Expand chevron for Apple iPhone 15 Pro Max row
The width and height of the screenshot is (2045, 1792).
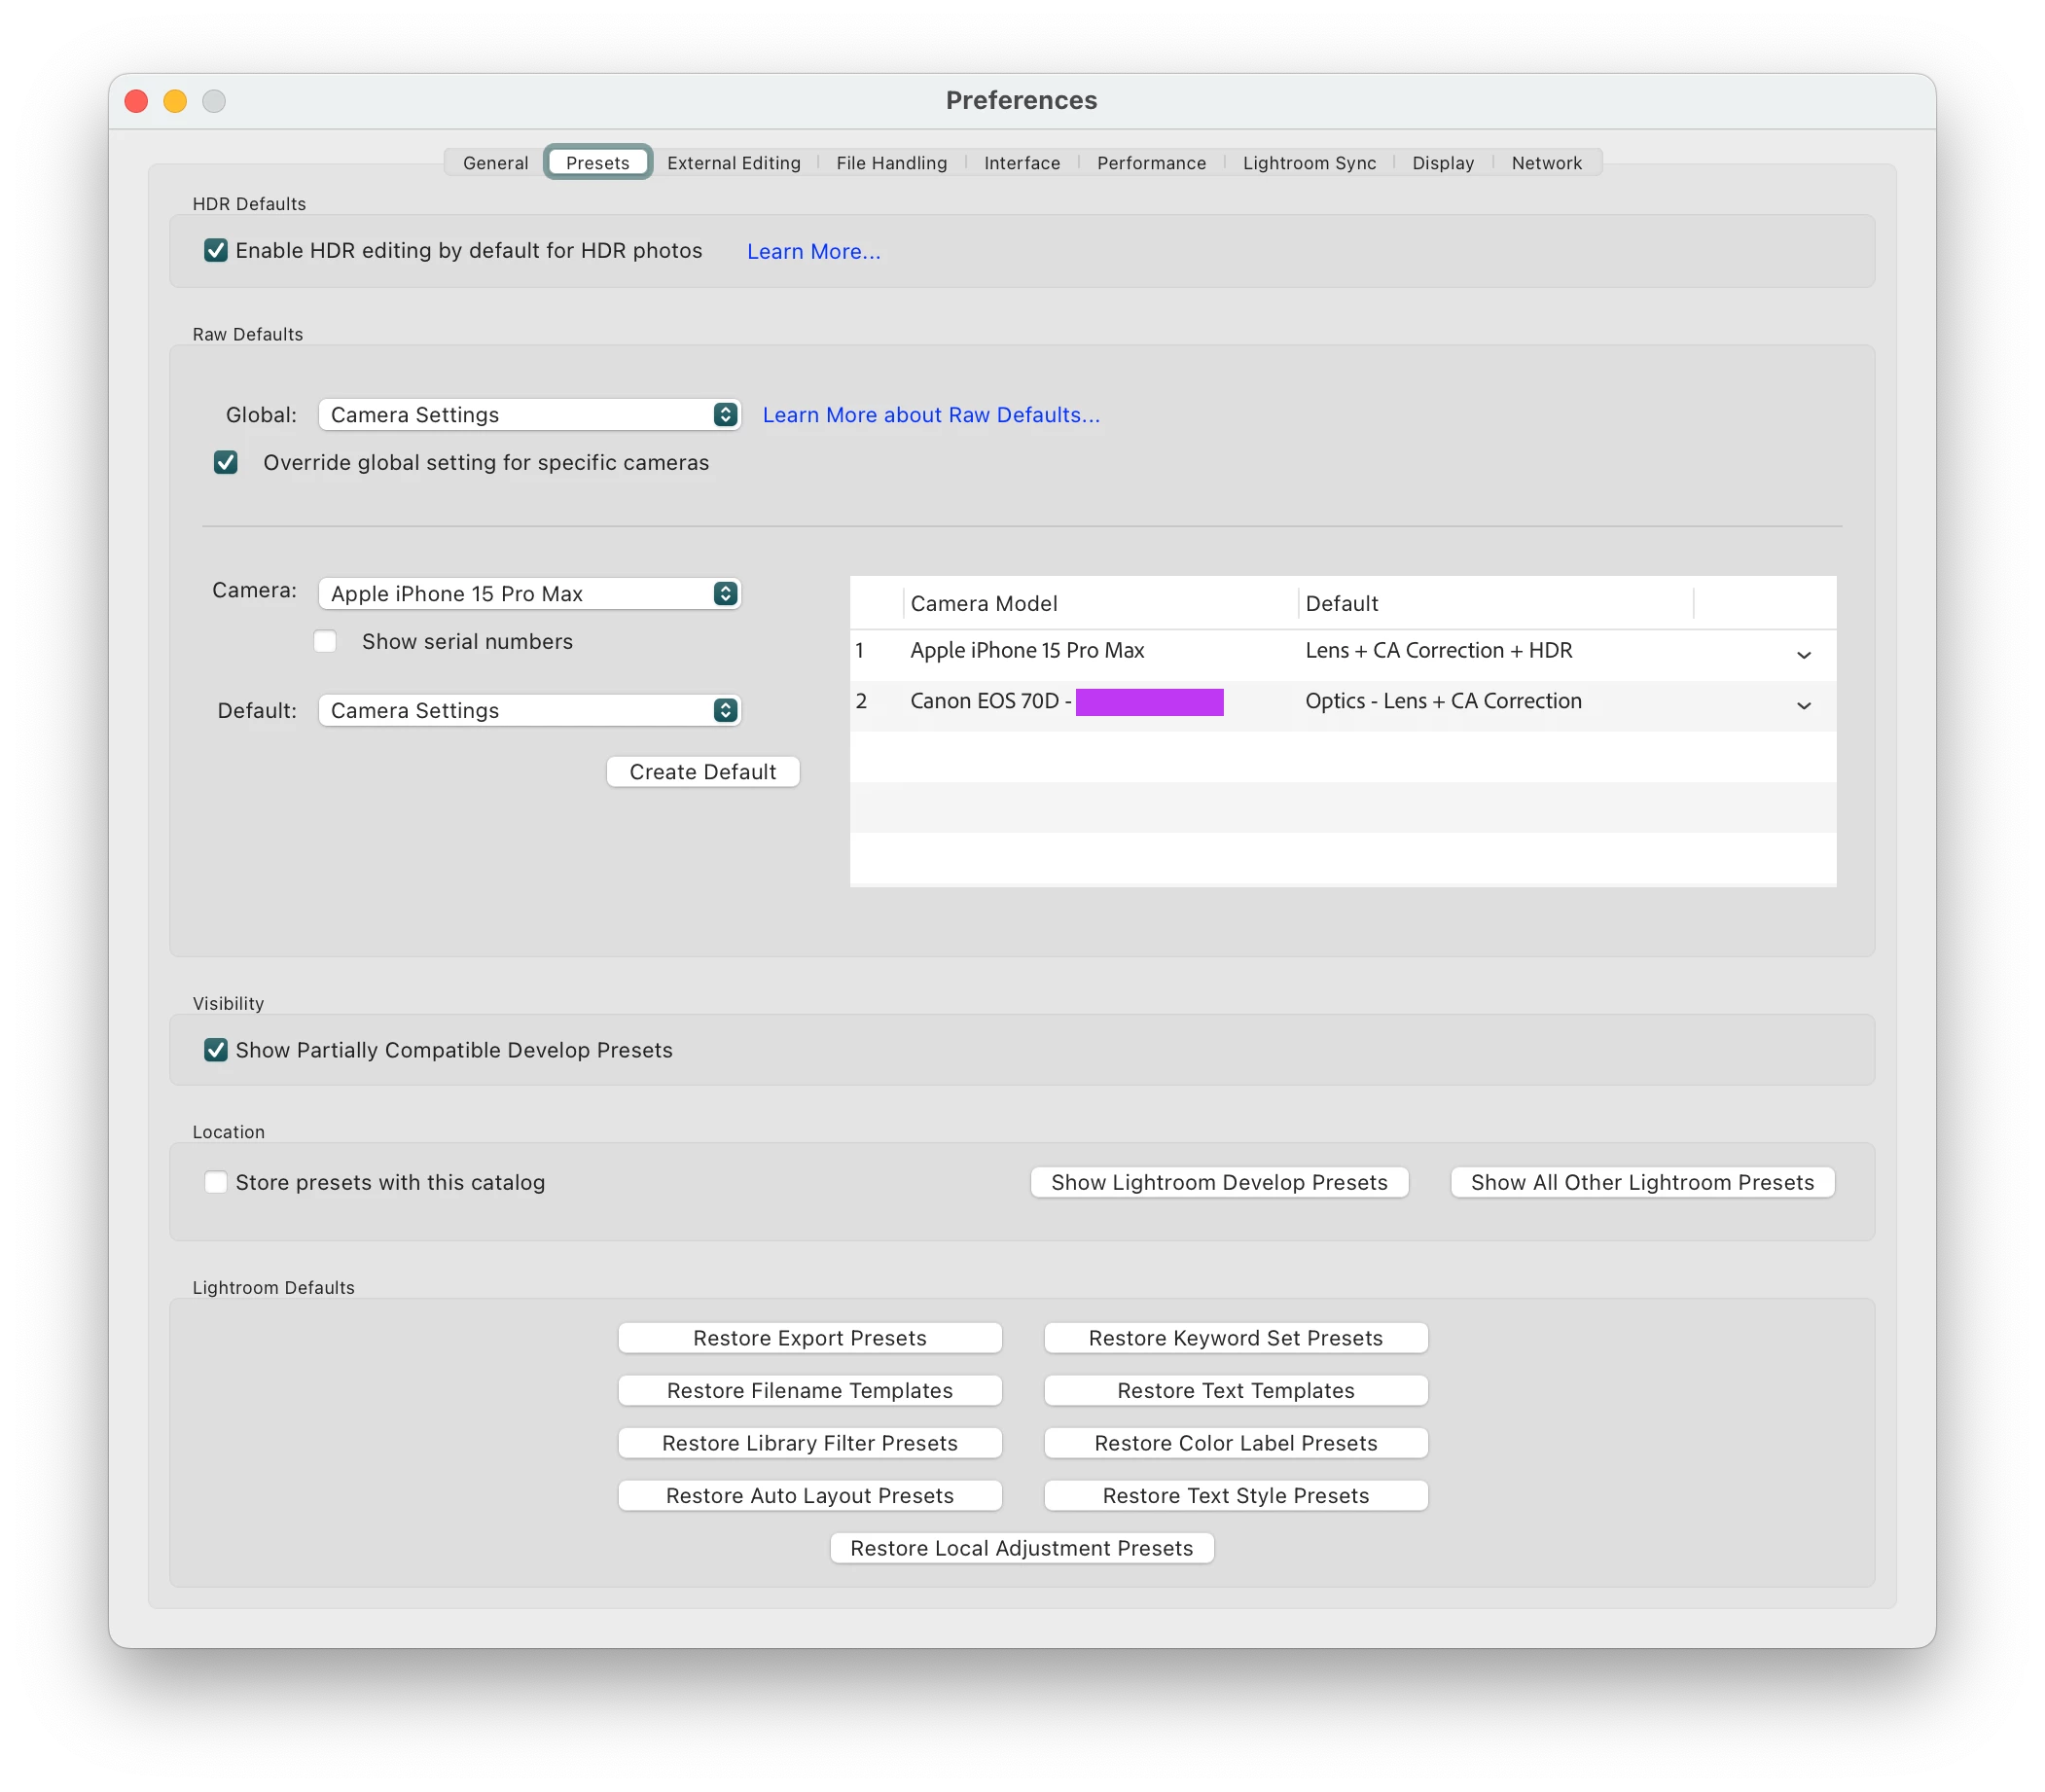(1803, 655)
